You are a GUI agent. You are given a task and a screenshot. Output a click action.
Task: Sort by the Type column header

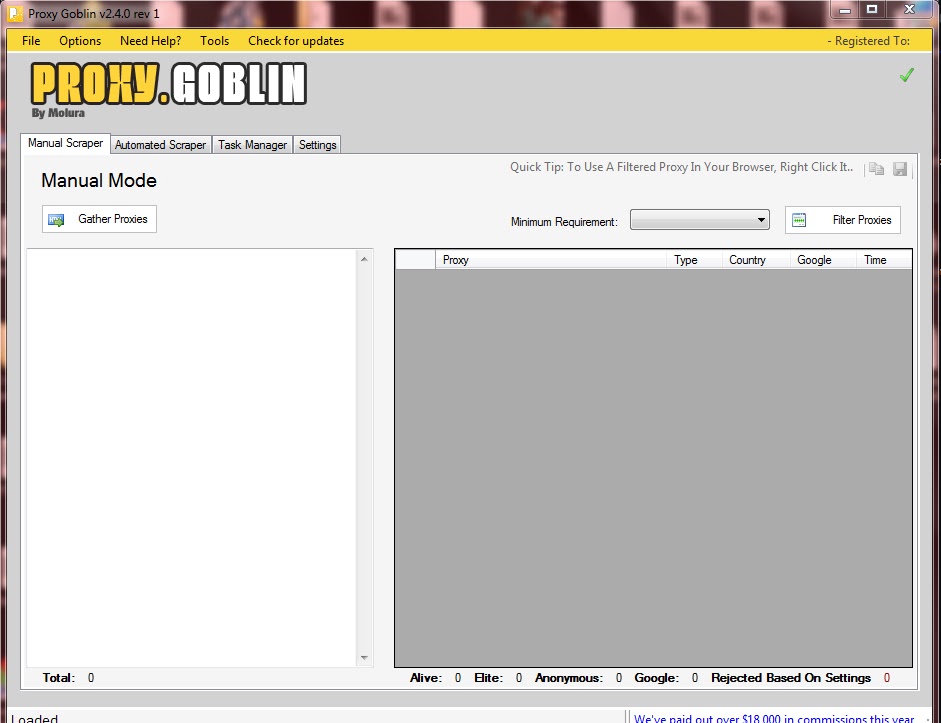[694, 260]
